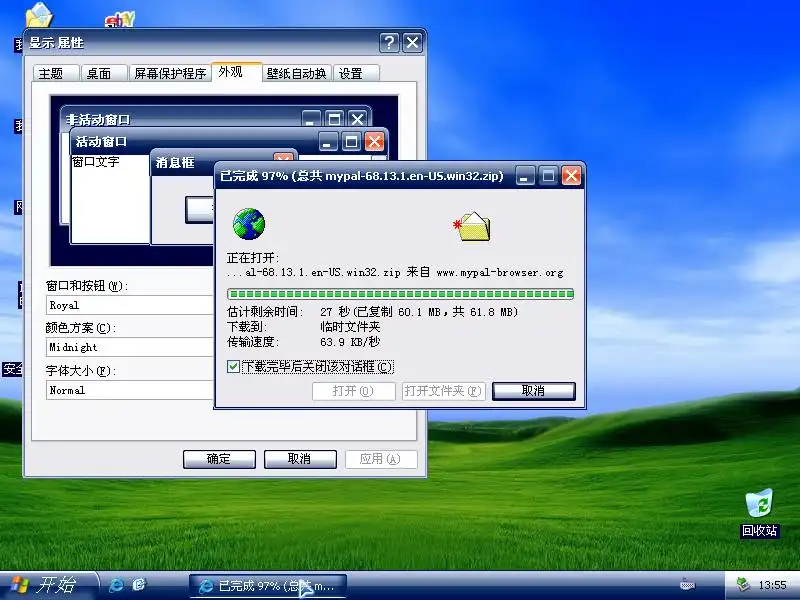800x600 pixels.
Task: Click the mail folder desktop icon
Action: pyautogui.click(x=39, y=15)
